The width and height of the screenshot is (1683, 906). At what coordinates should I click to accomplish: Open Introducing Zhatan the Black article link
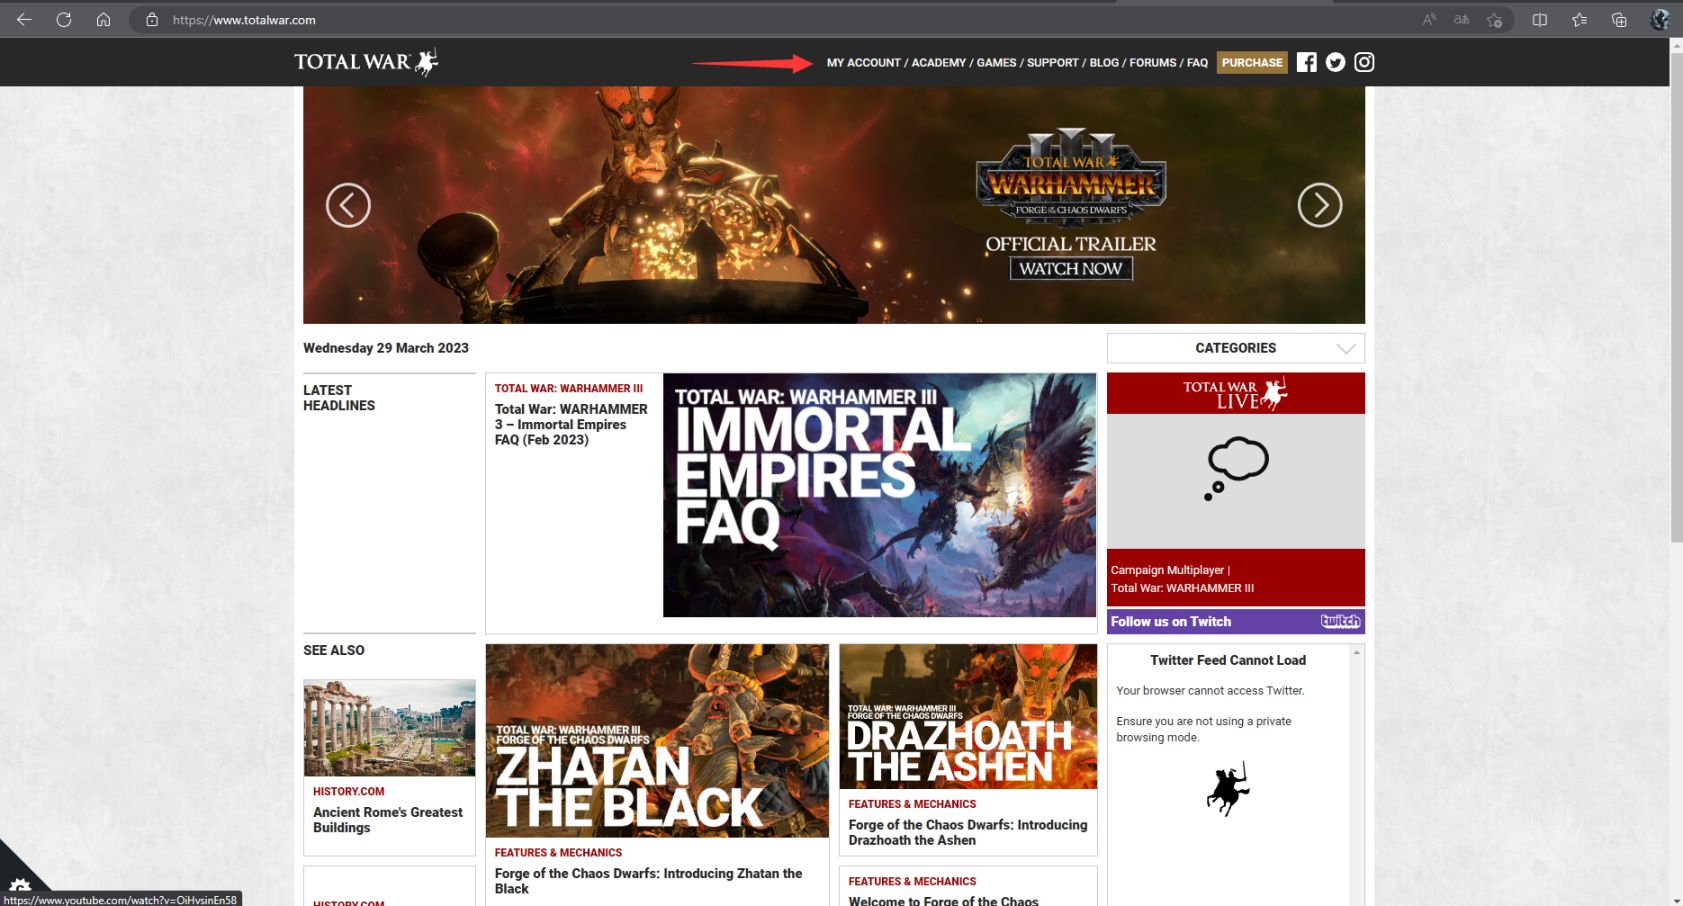coord(648,881)
